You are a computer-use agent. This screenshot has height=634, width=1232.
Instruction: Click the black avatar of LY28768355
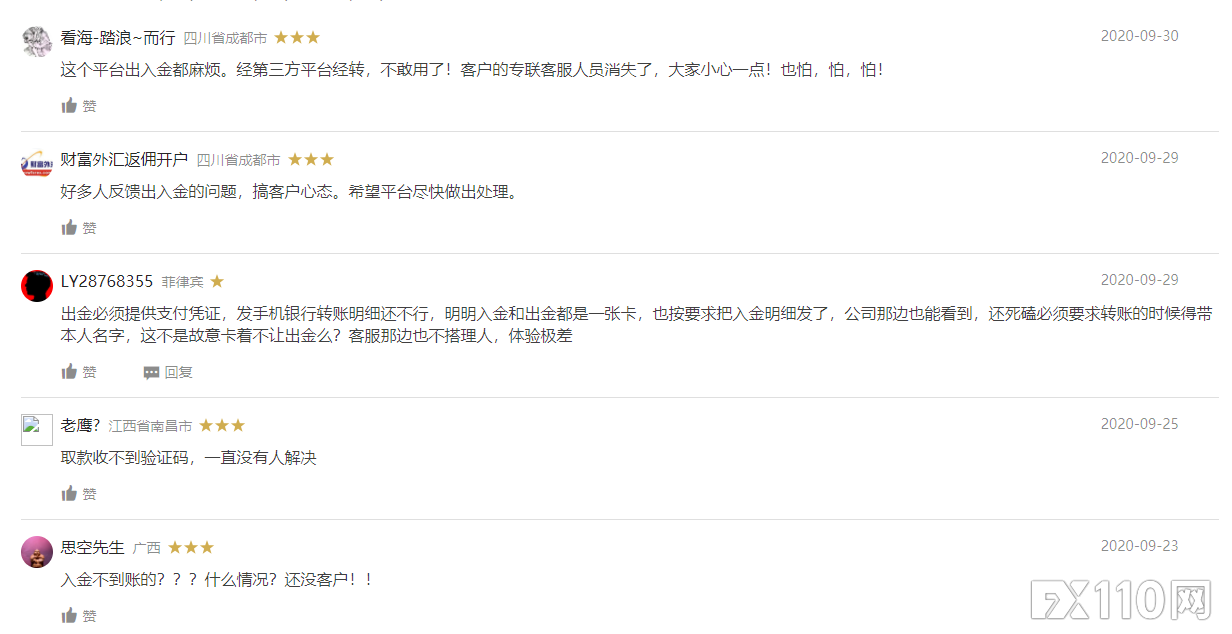[37, 285]
